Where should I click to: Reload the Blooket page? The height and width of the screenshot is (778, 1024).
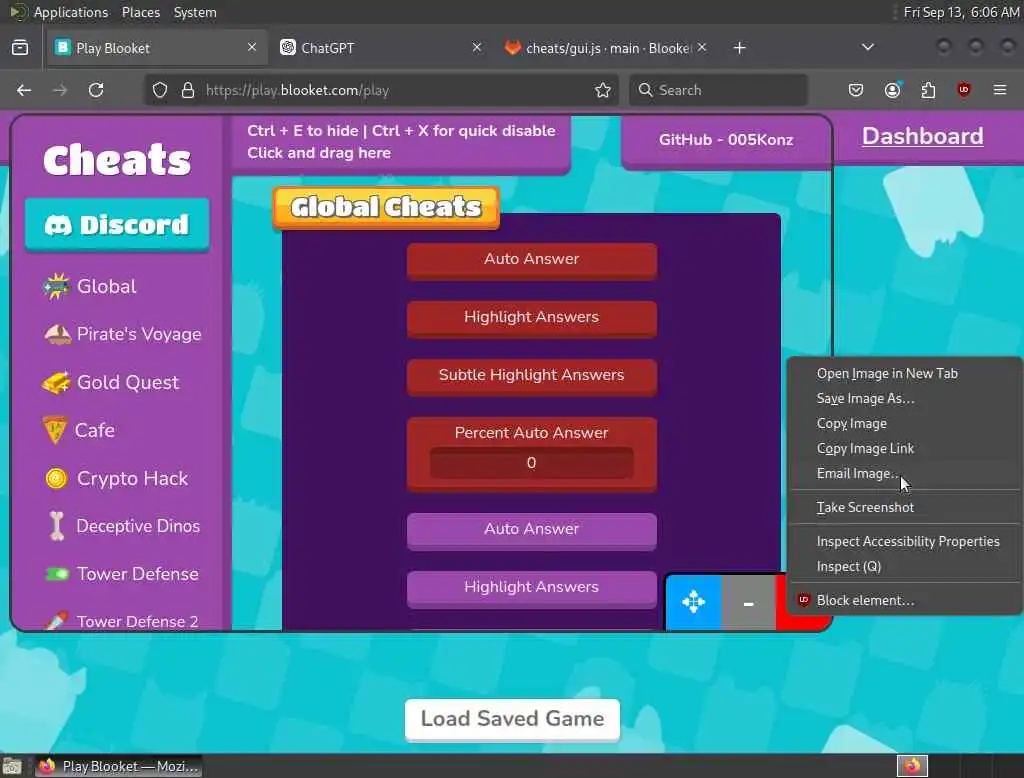click(96, 90)
